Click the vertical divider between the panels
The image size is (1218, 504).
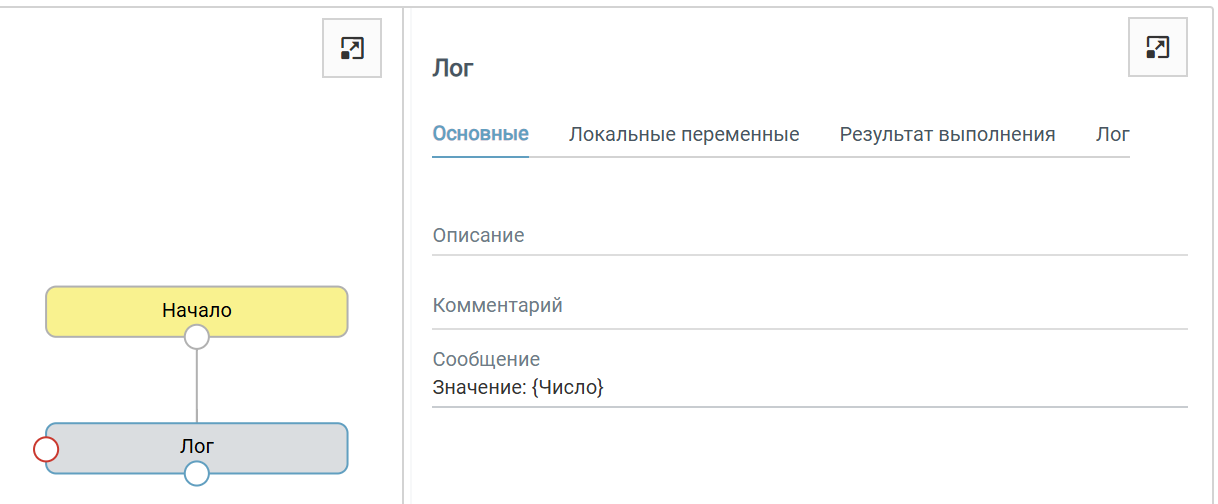tap(403, 250)
